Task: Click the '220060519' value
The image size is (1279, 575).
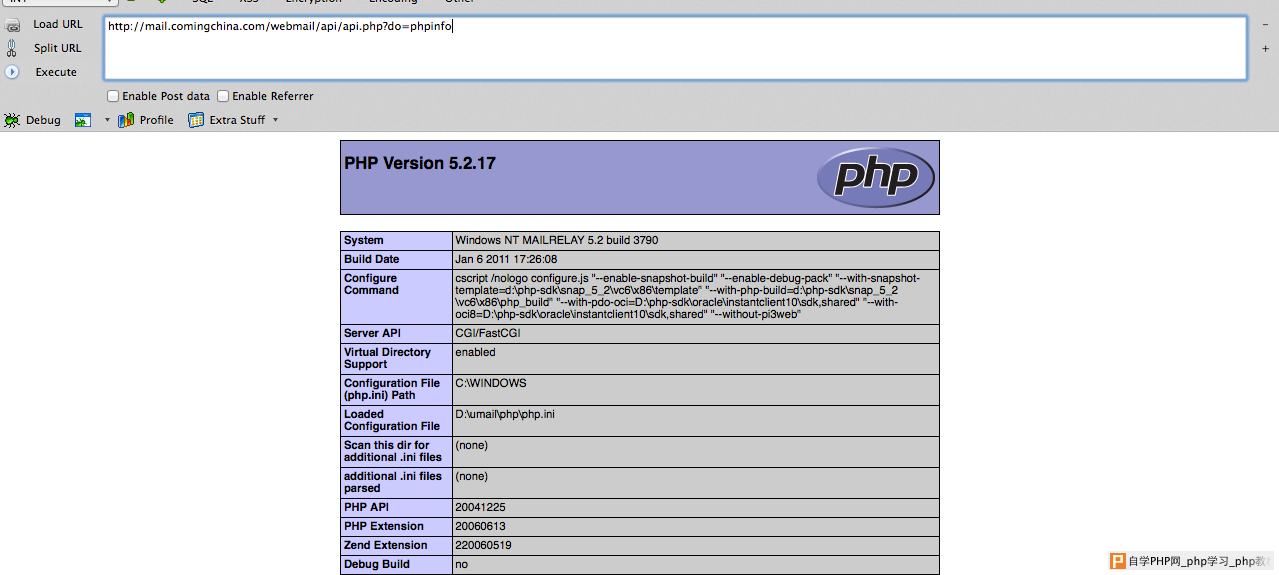Action: (x=483, y=545)
